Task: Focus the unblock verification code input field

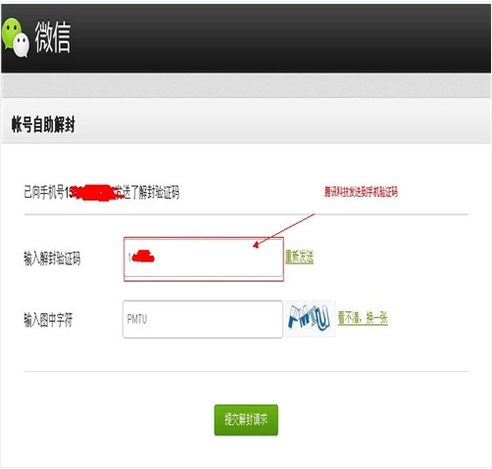Action: tap(203, 259)
